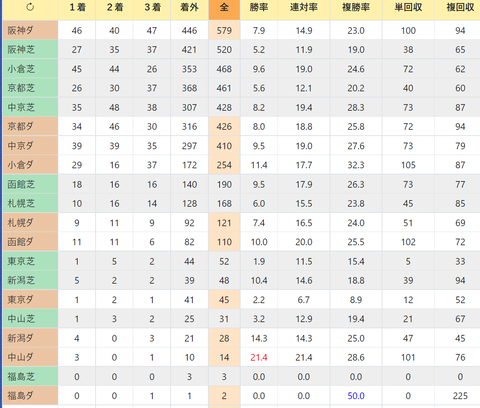
Task: Click the blue 50.0 value in 福島ダ row
Action: click(356, 396)
